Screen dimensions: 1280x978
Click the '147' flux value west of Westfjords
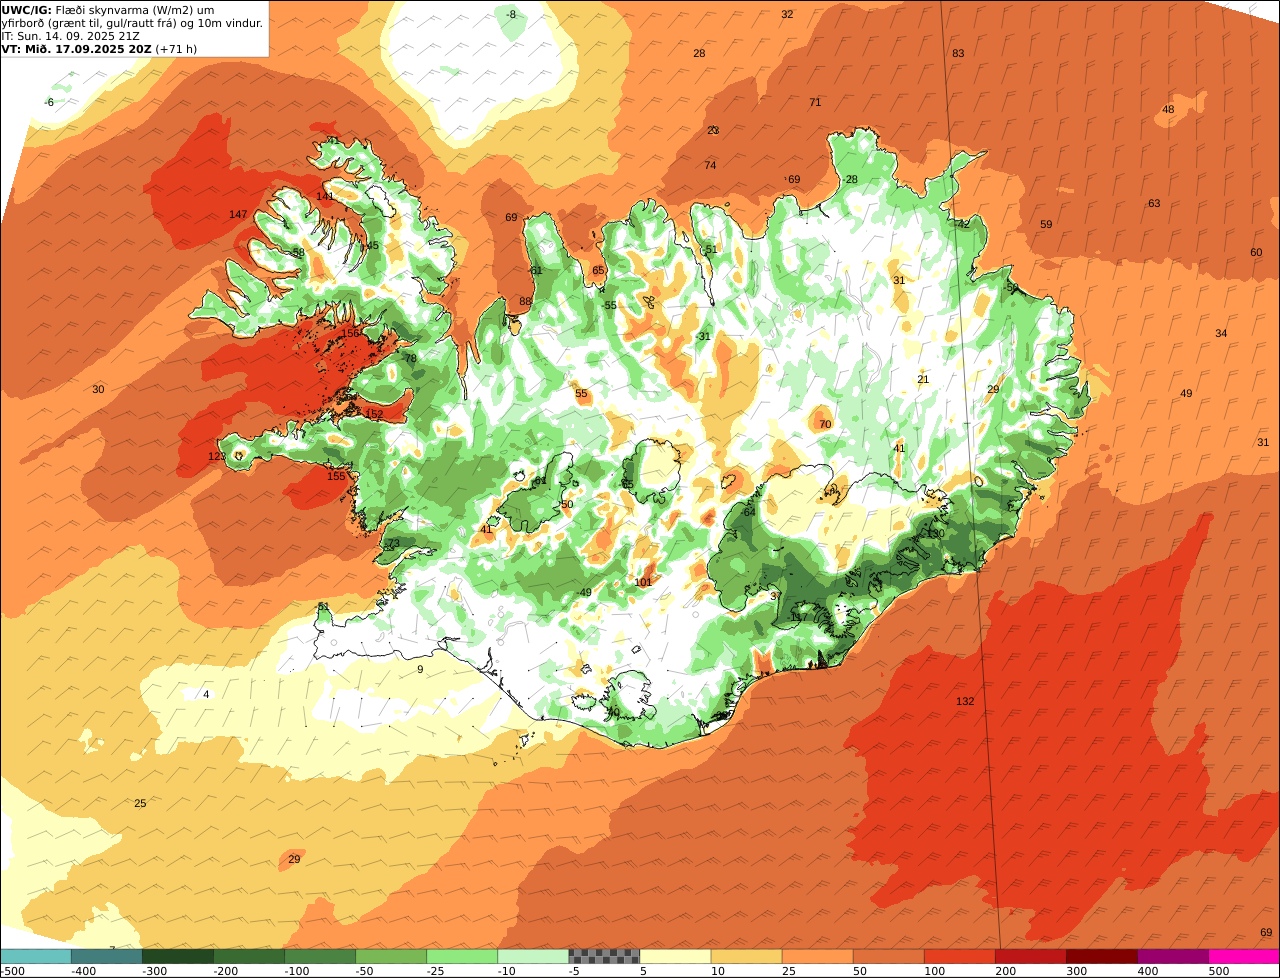point(238,215)
